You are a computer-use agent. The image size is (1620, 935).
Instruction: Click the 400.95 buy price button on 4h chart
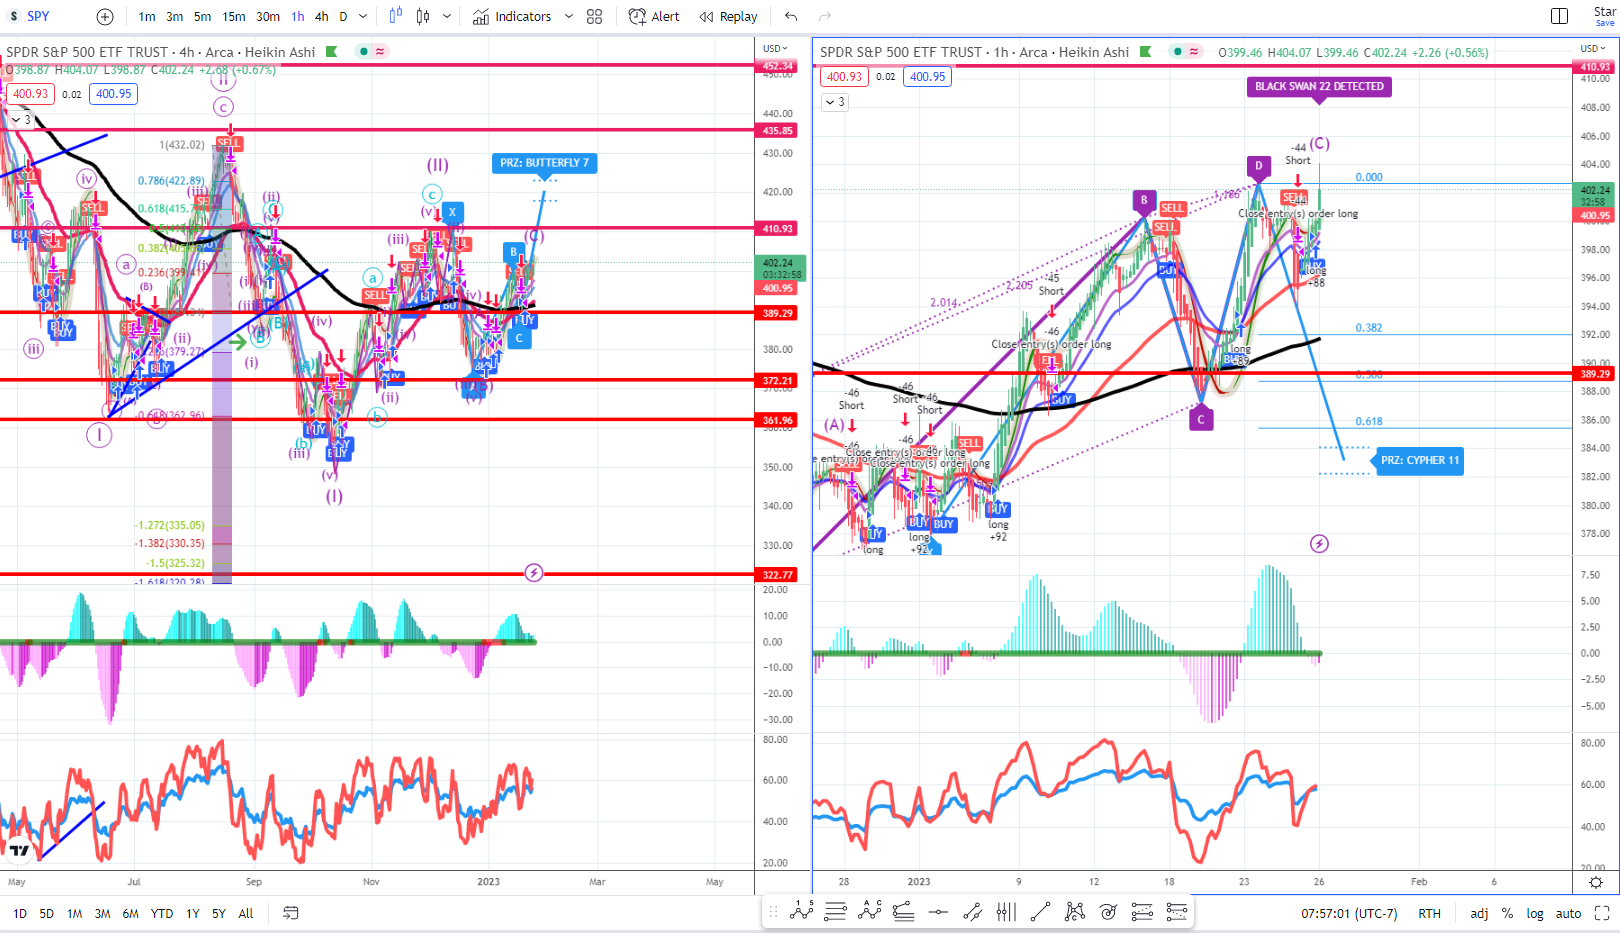coord(113,94)
